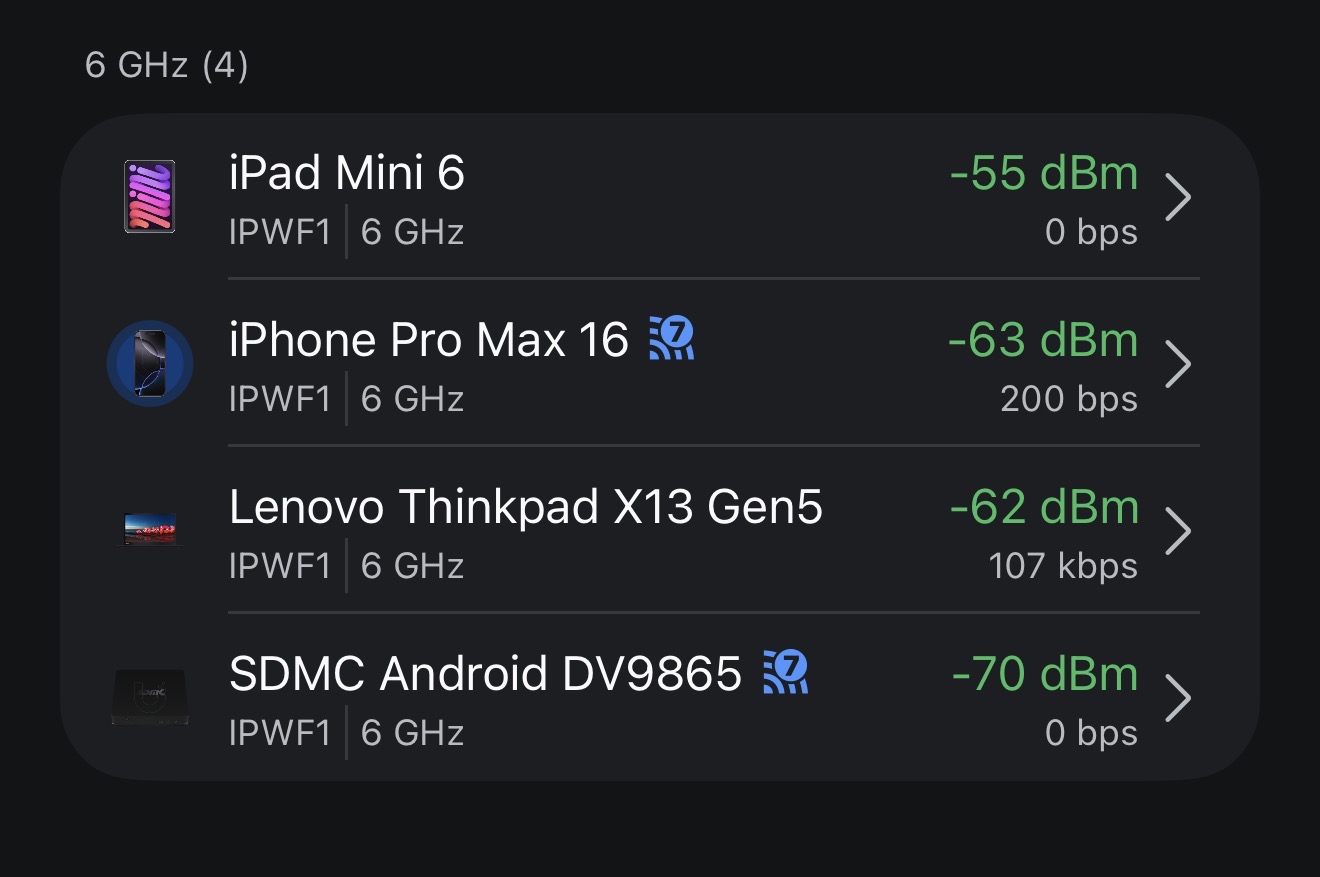Click the 6 GHz (4) section header
Screen dimensions: 1320x877
[x=167, y=66]
